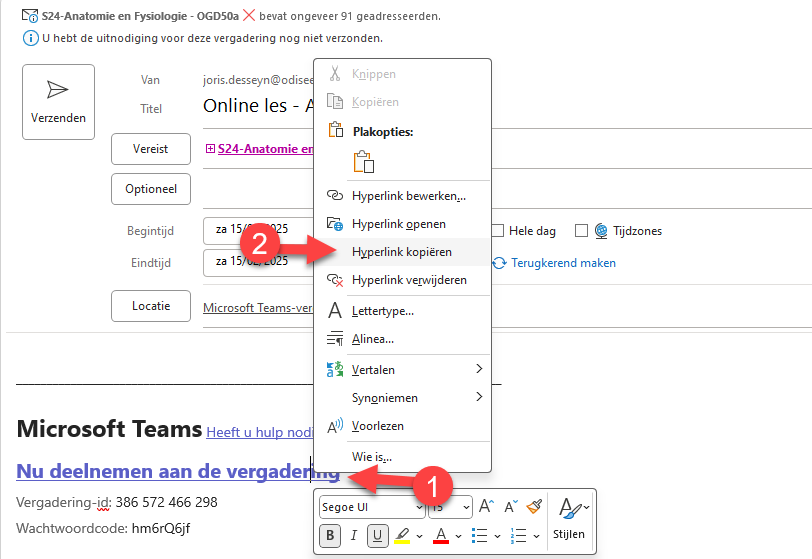Click Nu deelnemen aan de vergadering link

pos(178,471)
